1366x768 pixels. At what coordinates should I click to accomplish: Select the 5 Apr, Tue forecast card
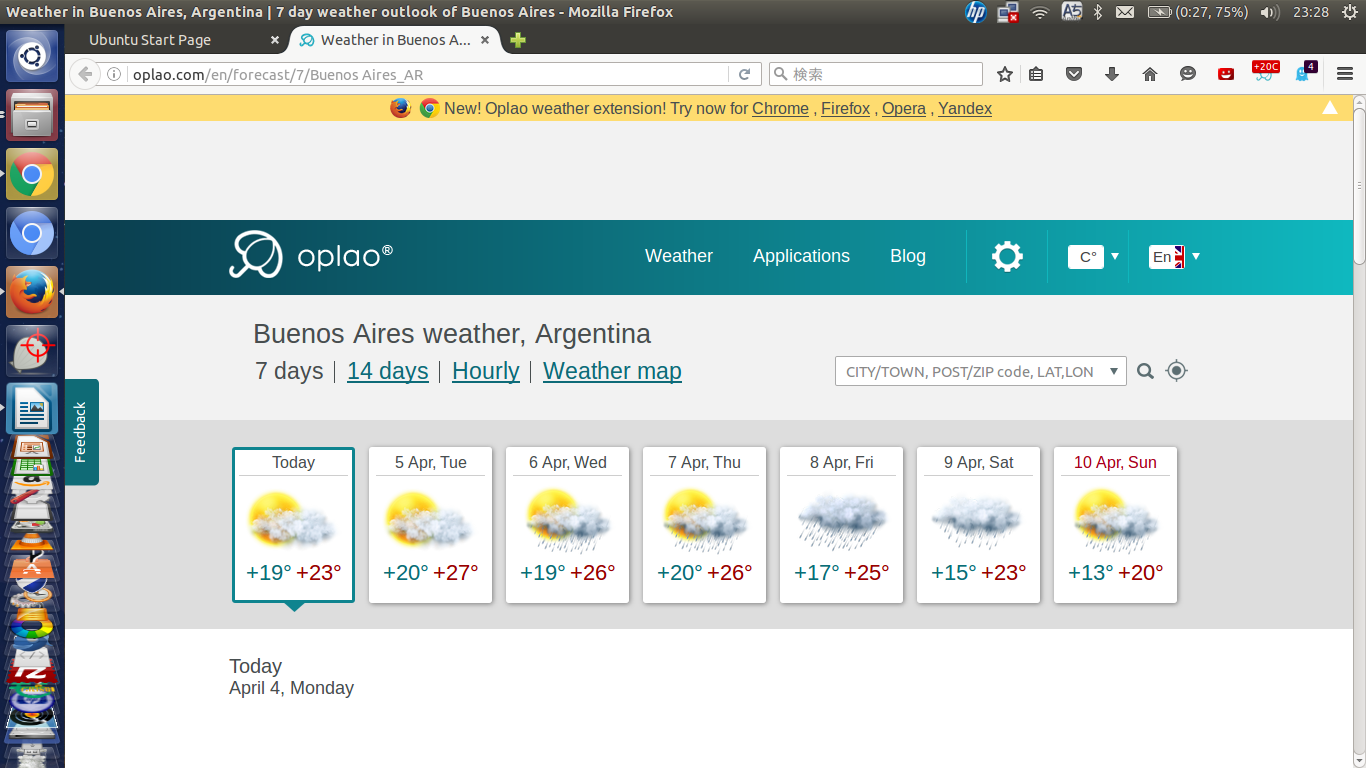pyautogui.click(x=431, y=525)
